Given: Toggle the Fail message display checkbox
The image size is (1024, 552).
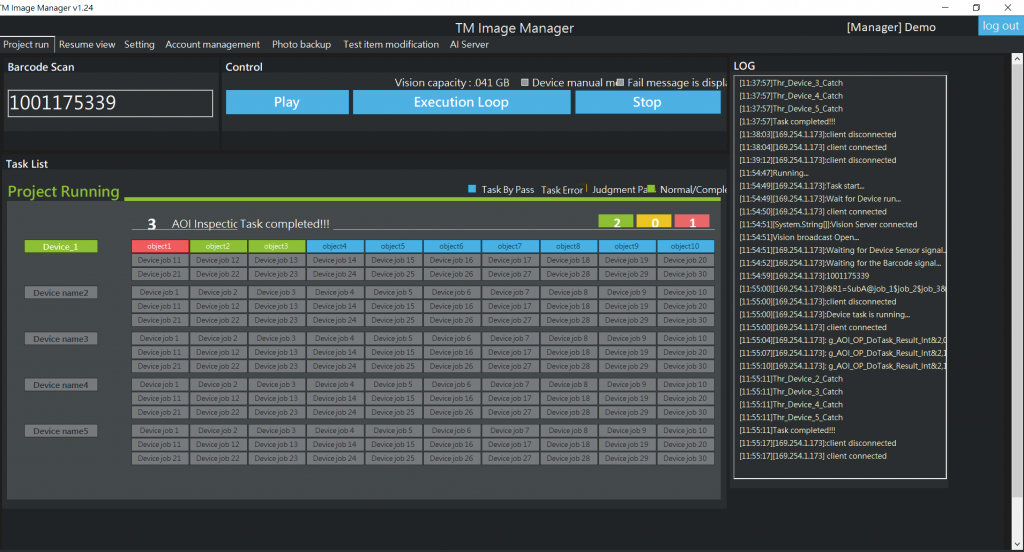Looking at the screenshot, I should pos(620,82).
